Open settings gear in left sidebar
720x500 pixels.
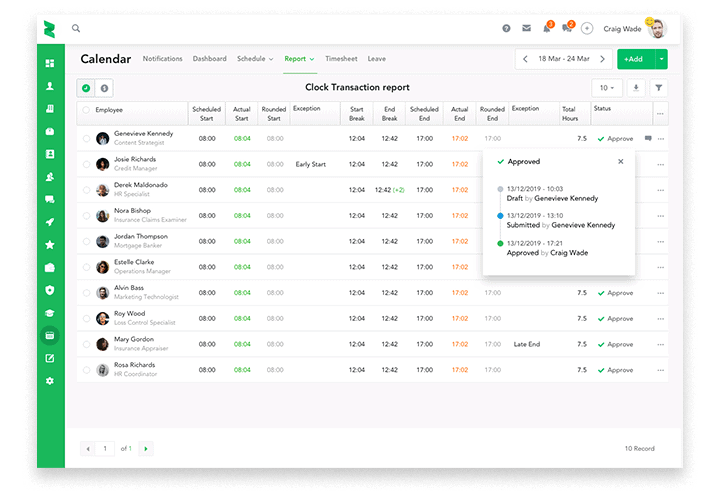click(x=49, y=381)
